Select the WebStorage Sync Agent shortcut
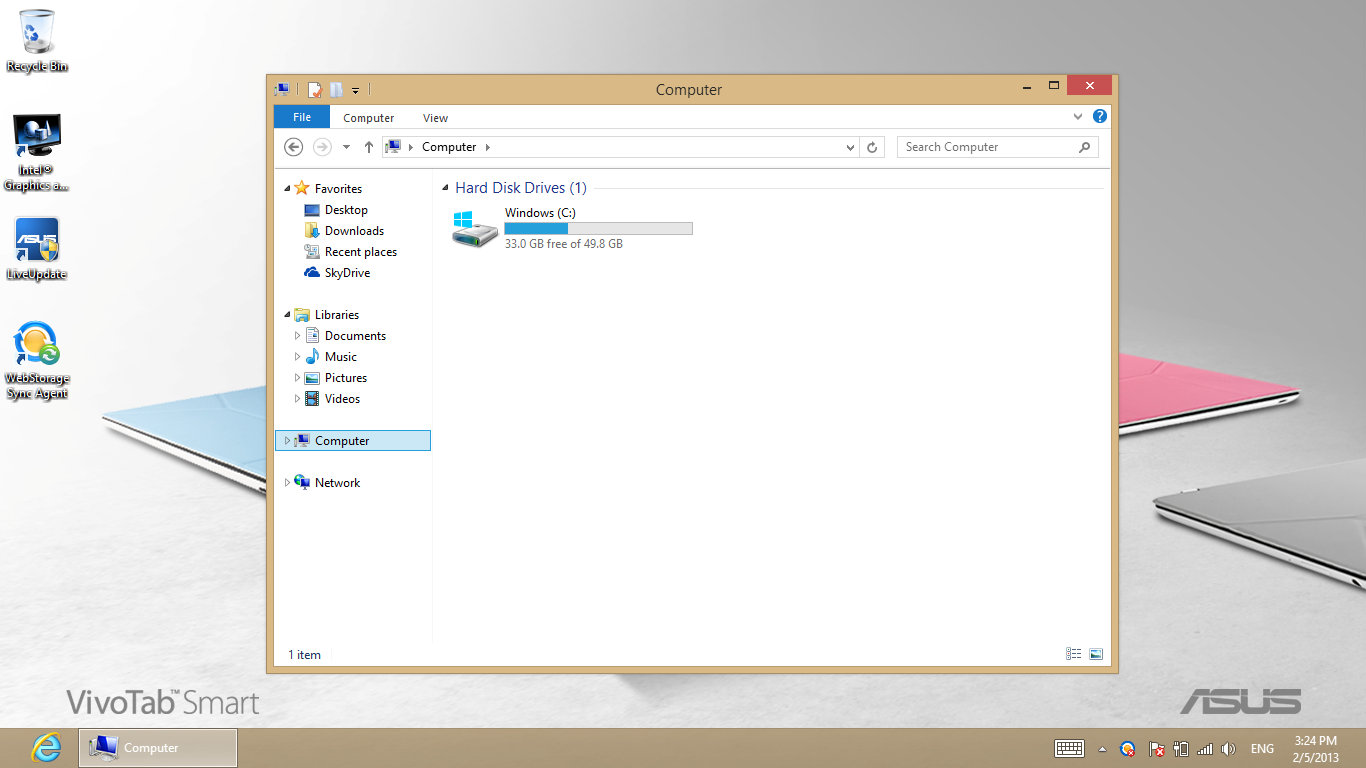The image size is (1366, 768). click(x=37, y=360)
